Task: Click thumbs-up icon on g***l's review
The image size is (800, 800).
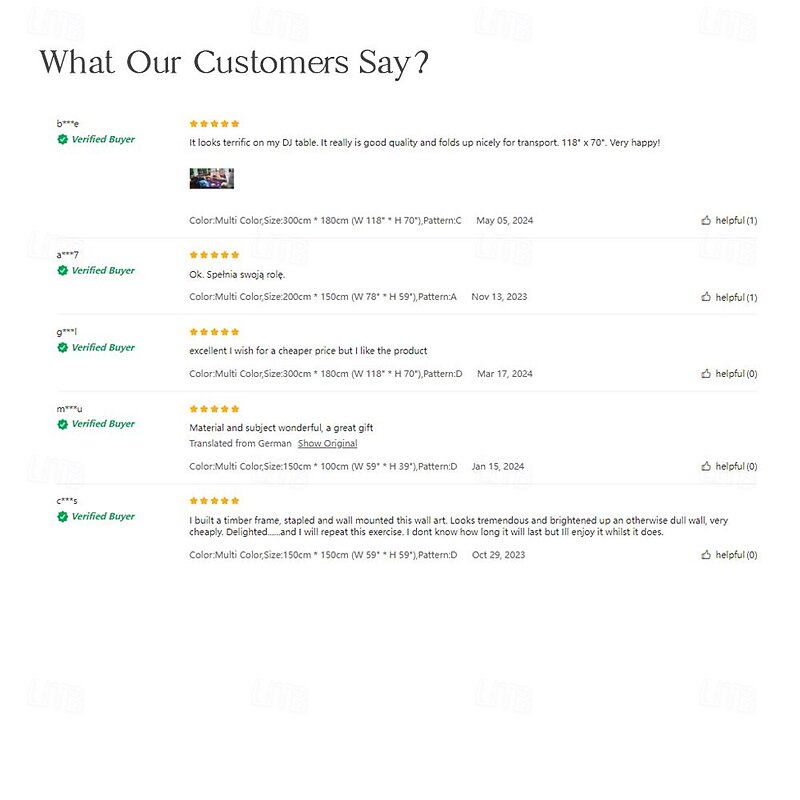Action: click(706, 374)
